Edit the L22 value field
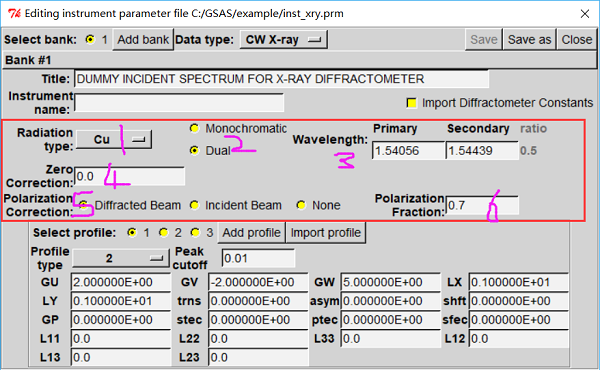Screen dimensions: 600x370 click(x=258, y=339)
